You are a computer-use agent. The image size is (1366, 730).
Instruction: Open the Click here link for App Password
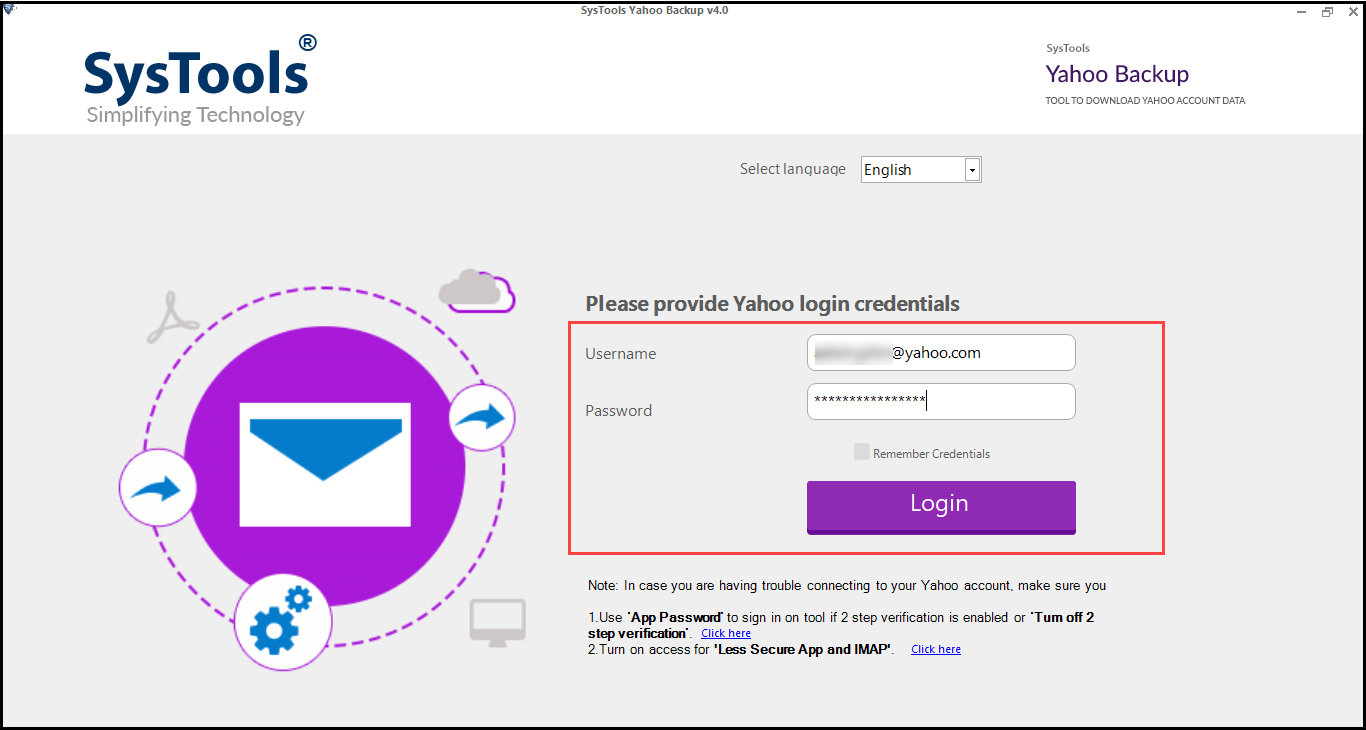tap(725, 634)
